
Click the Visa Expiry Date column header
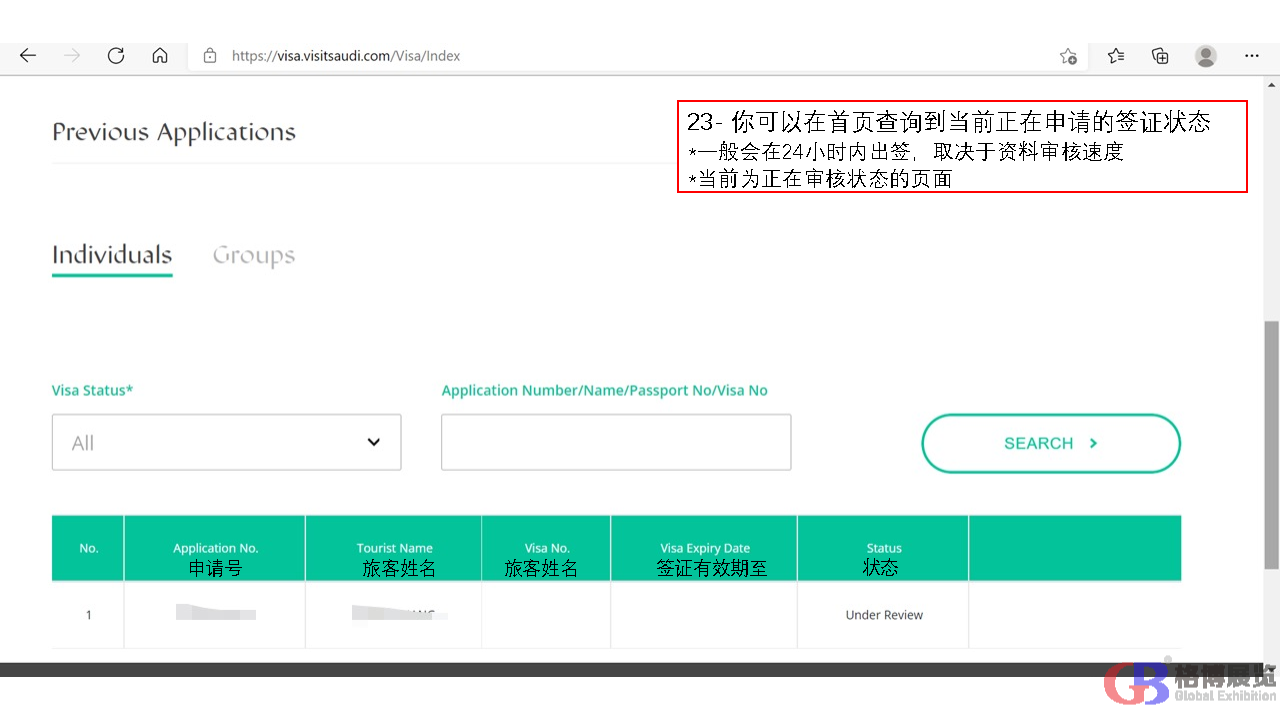tap(704, 549)
